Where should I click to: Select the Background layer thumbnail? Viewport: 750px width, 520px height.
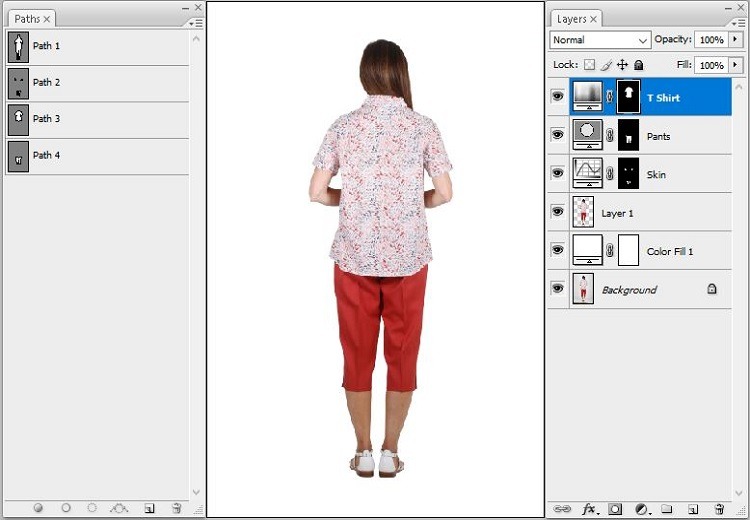(x=583, y=288)
